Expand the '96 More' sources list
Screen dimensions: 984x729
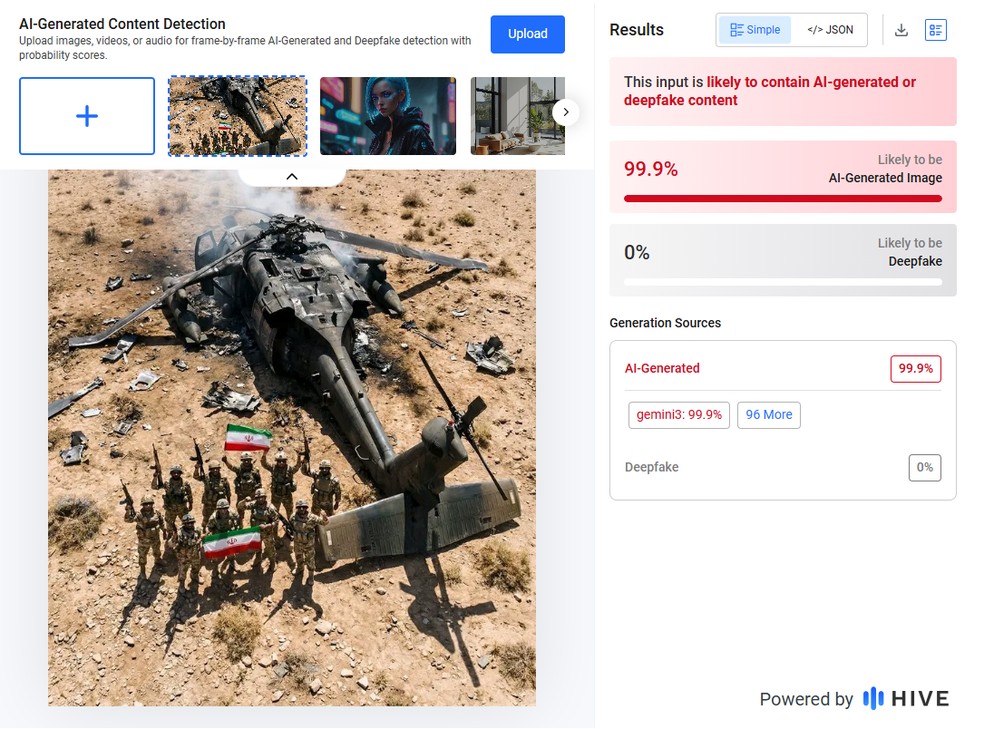click(768, 415)
